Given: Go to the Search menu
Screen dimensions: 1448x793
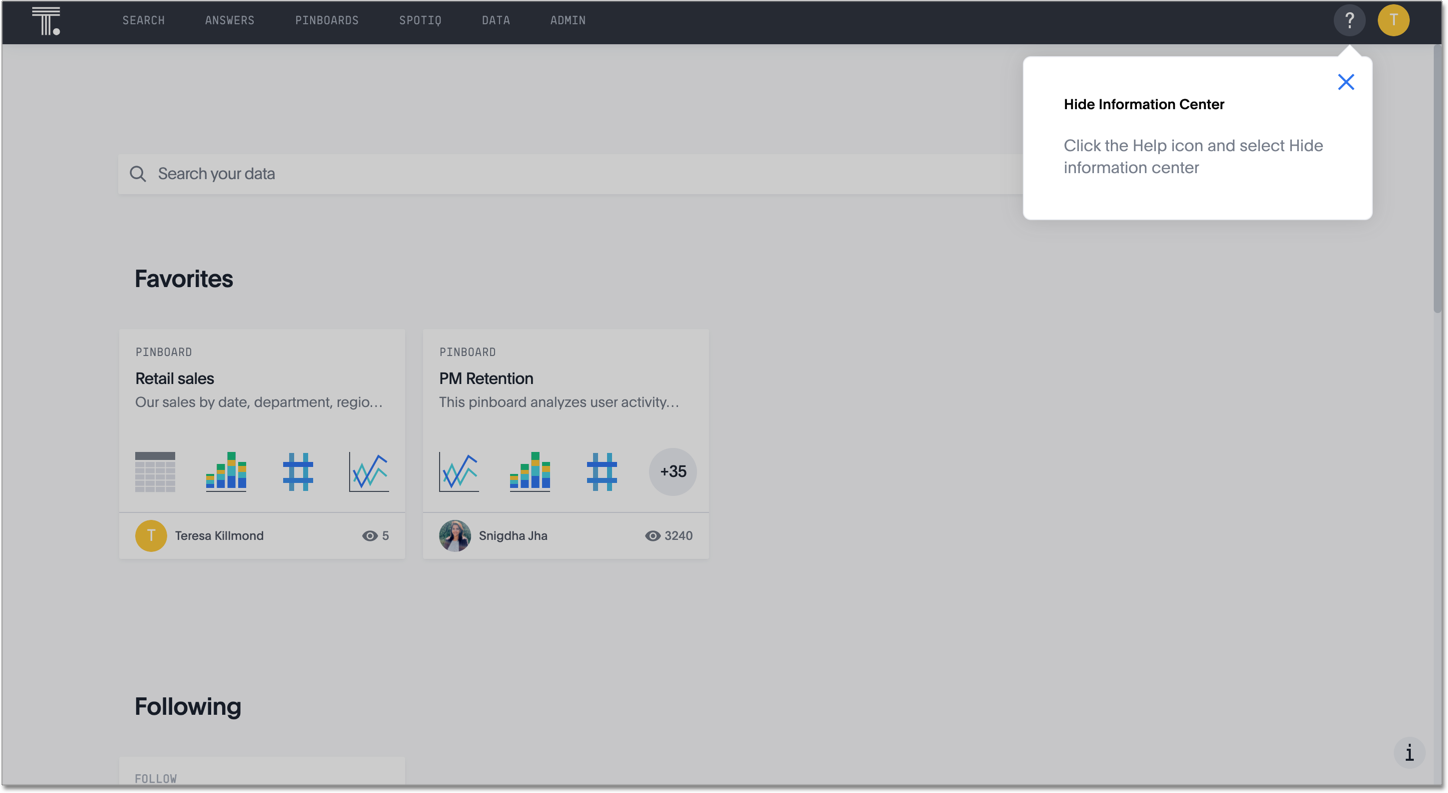Looking at the screenshot, I should pos(144,20).
